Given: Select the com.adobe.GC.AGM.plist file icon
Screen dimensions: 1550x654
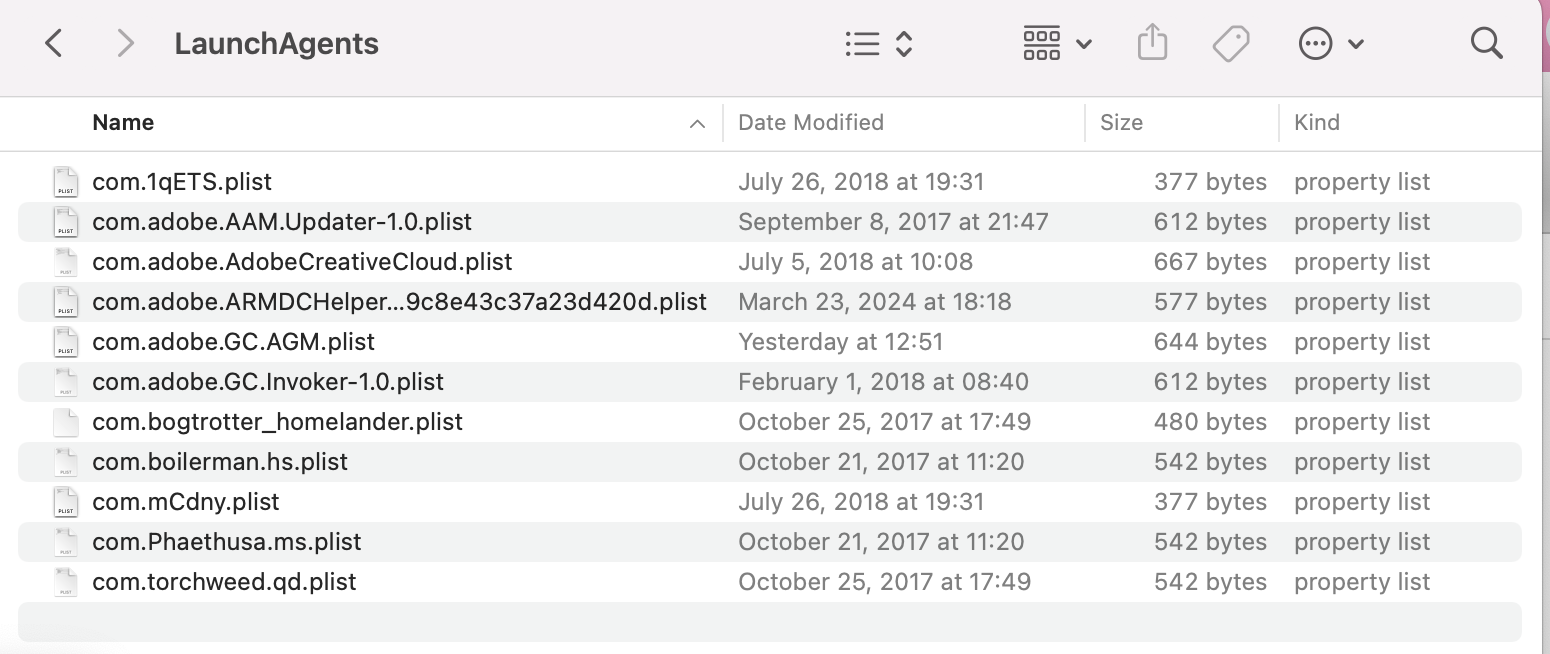Looking at the screenshot, I should (66, 342).
